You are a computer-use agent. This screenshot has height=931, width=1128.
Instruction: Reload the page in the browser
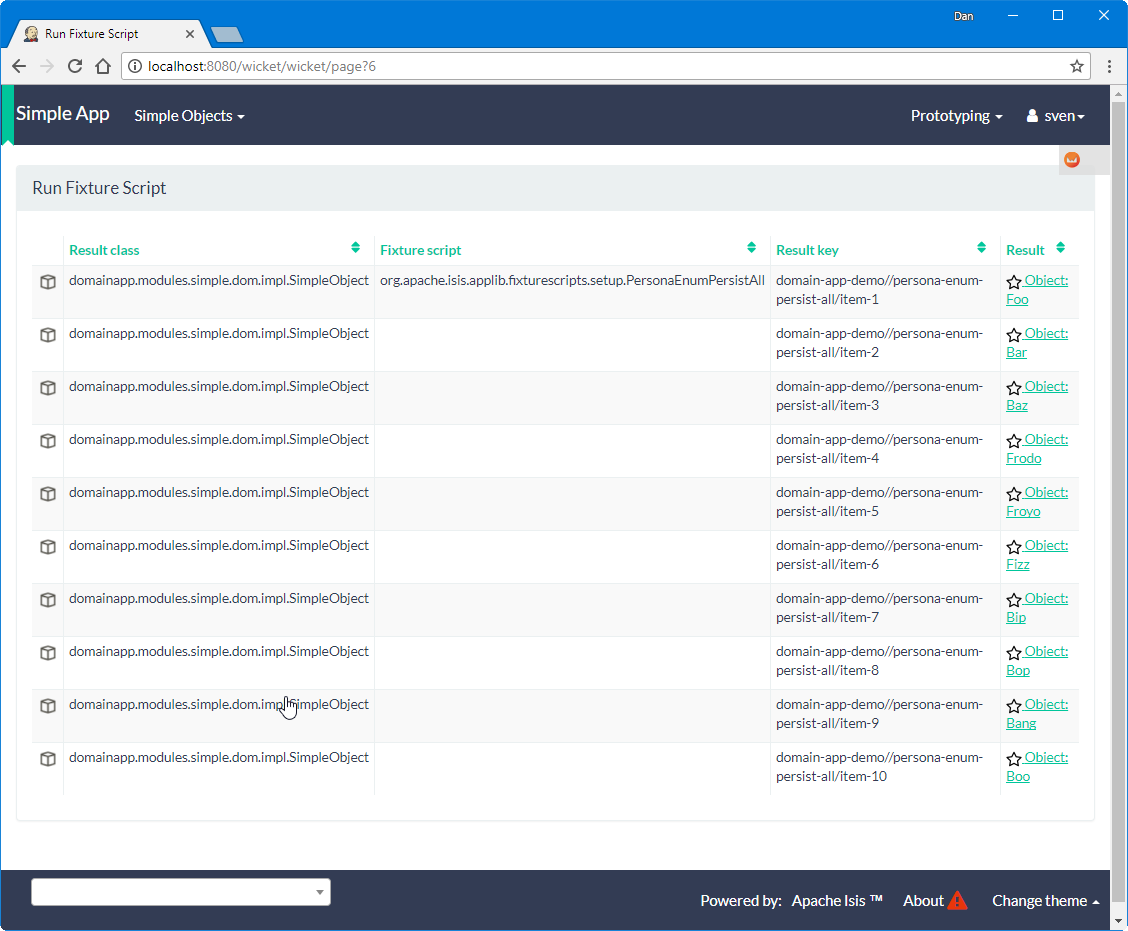point(74,66)
